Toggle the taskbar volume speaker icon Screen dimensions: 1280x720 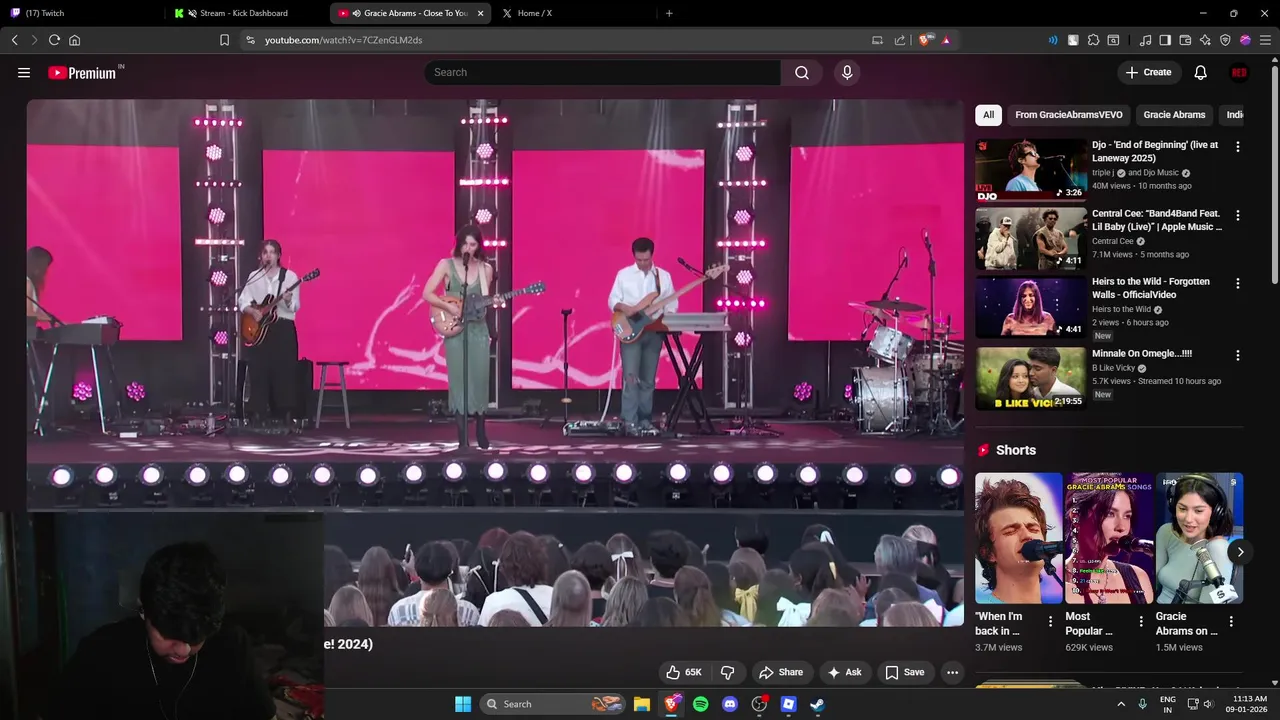(x=1208, y=704)
